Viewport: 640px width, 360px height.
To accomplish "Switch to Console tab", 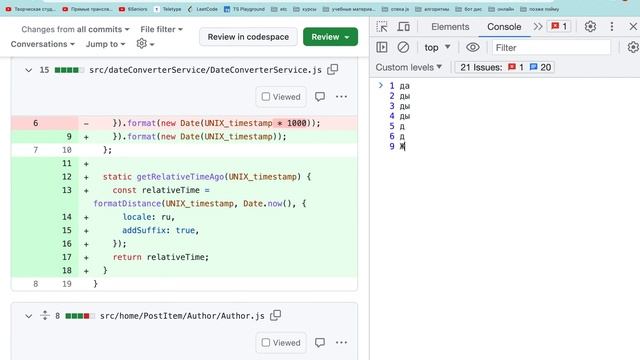I will (504, 27).
